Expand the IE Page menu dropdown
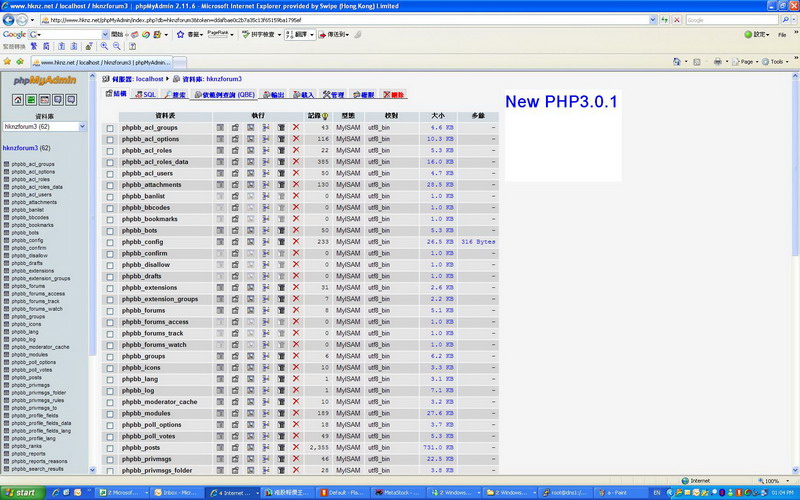This screenshot has height=500, width=800. [746, 62]
